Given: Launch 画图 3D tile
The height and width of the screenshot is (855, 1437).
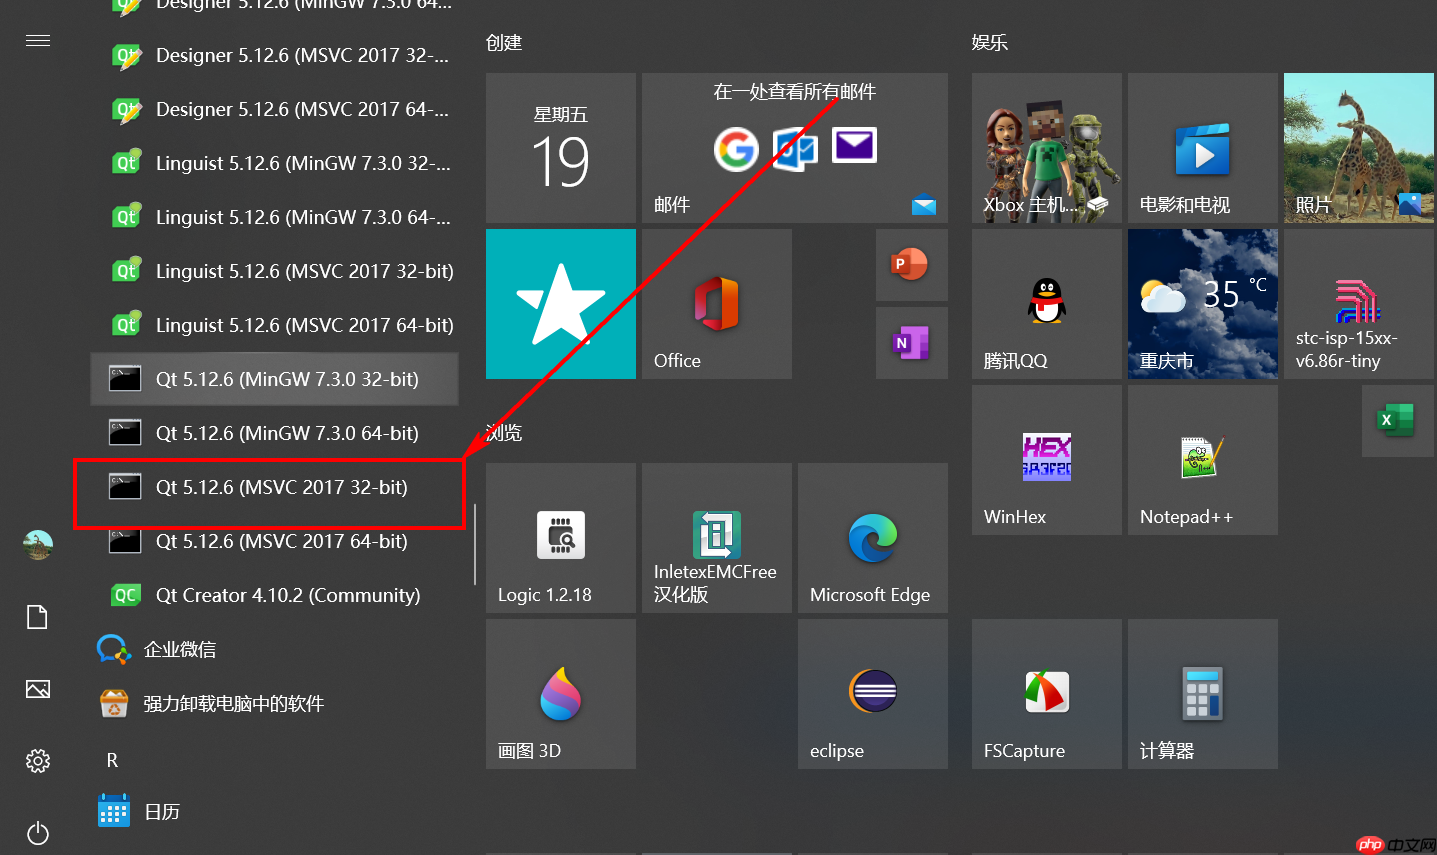Looking at the screenshot, I should (x=561, y=694).
